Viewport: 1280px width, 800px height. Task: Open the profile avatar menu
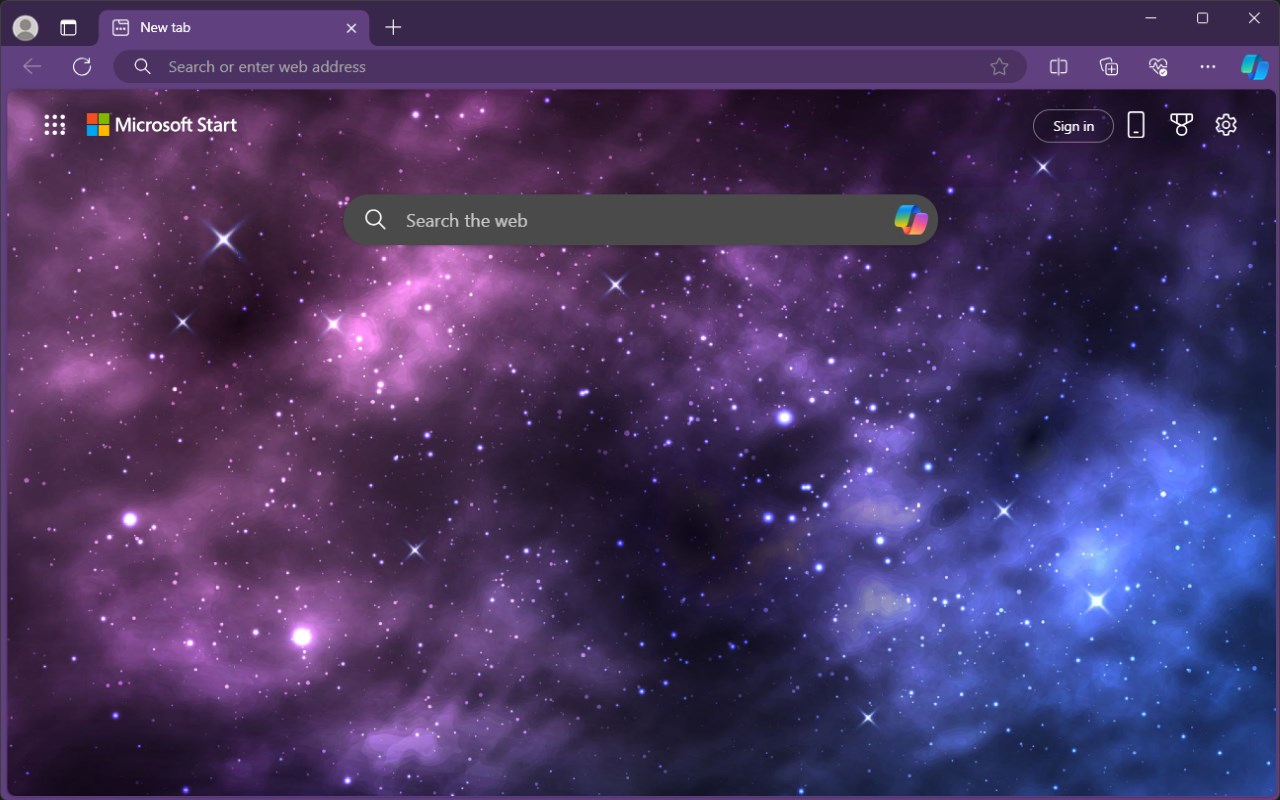pyautogui.click(x=25, y=27)
